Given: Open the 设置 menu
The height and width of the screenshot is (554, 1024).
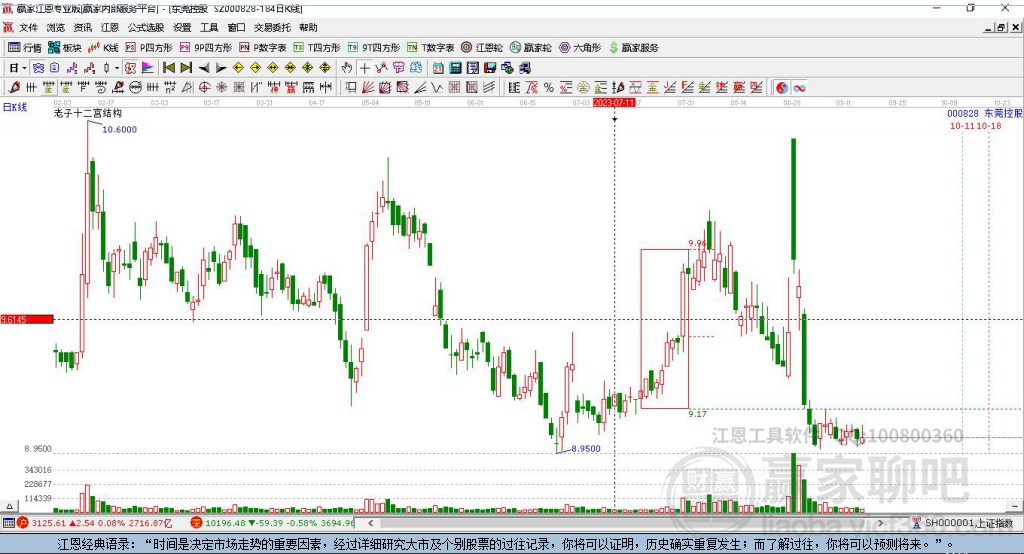Looking at the screenshot, I should tap(182, 27).
